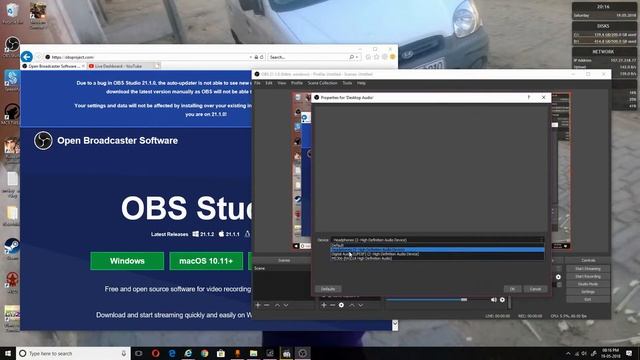Click the Type here to search taskbar box

73,353
